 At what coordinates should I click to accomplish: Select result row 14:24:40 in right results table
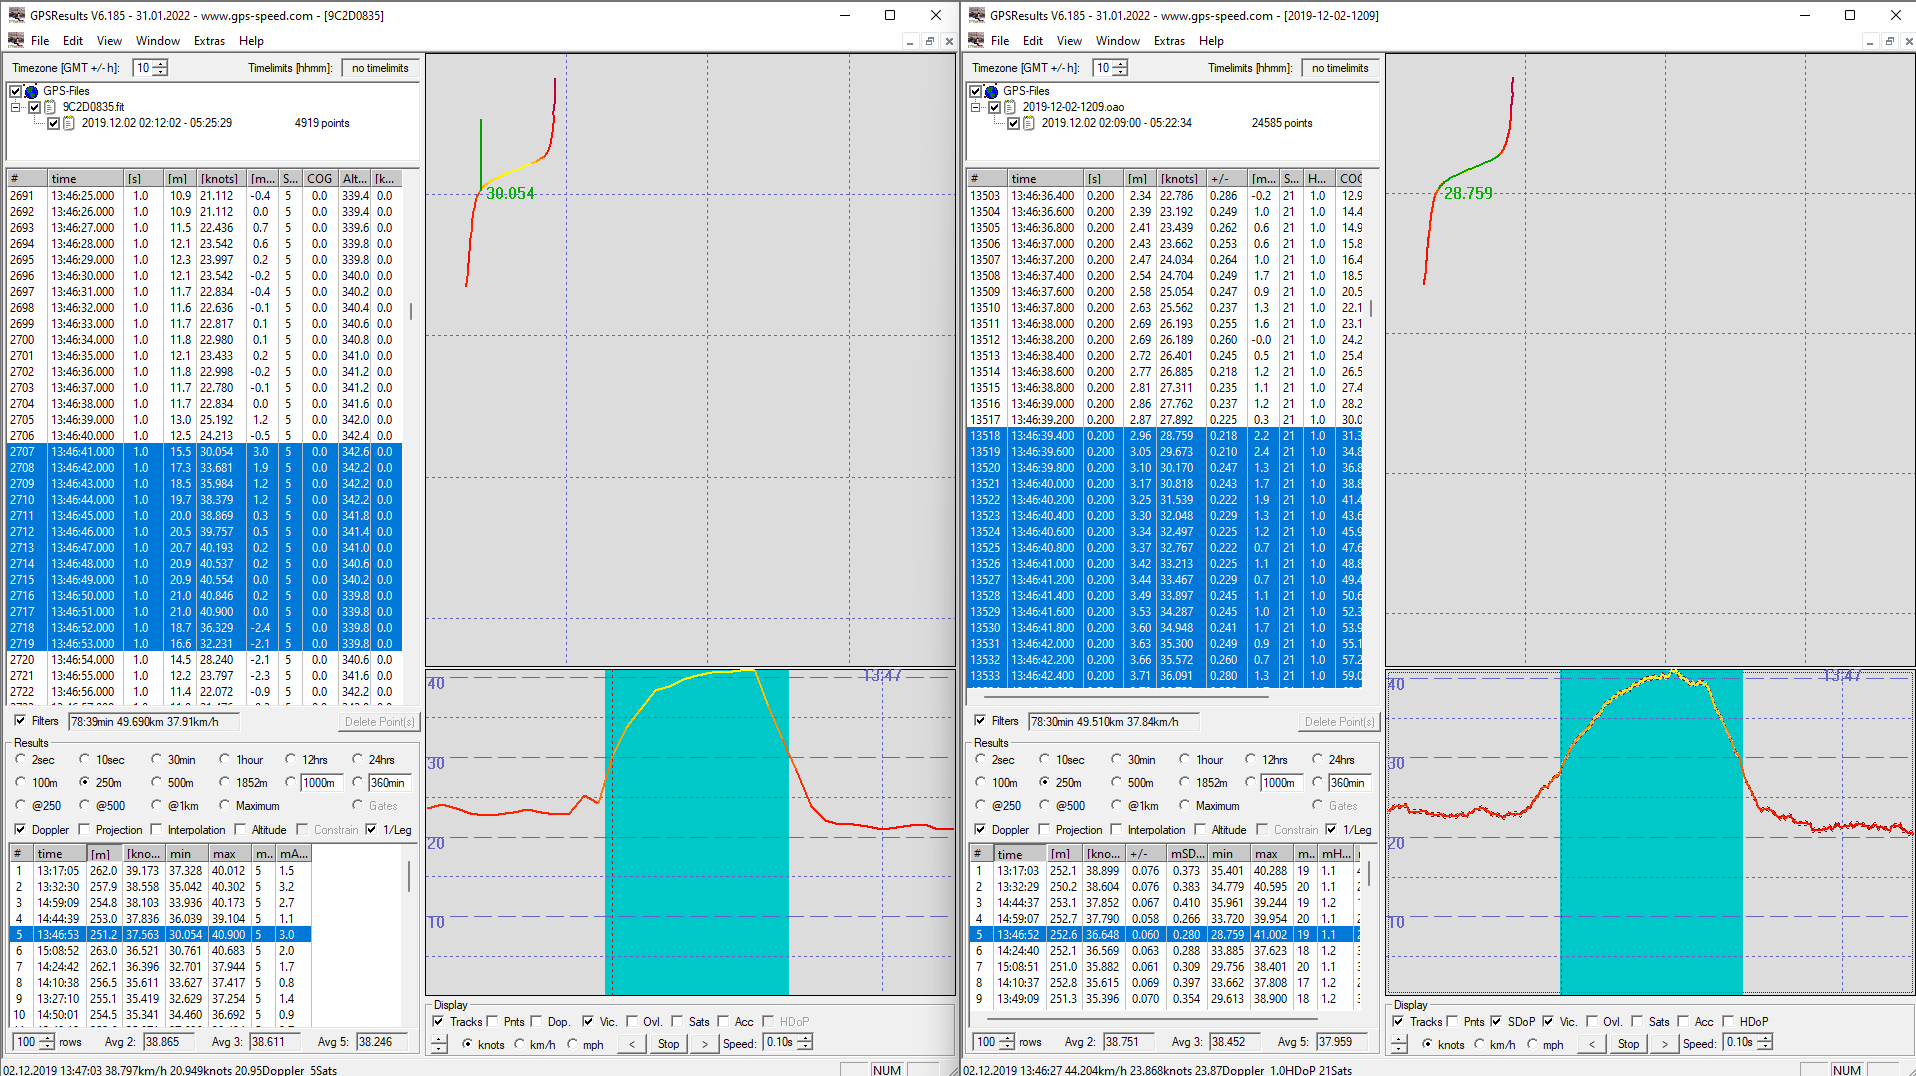(x=1164, y=951)
